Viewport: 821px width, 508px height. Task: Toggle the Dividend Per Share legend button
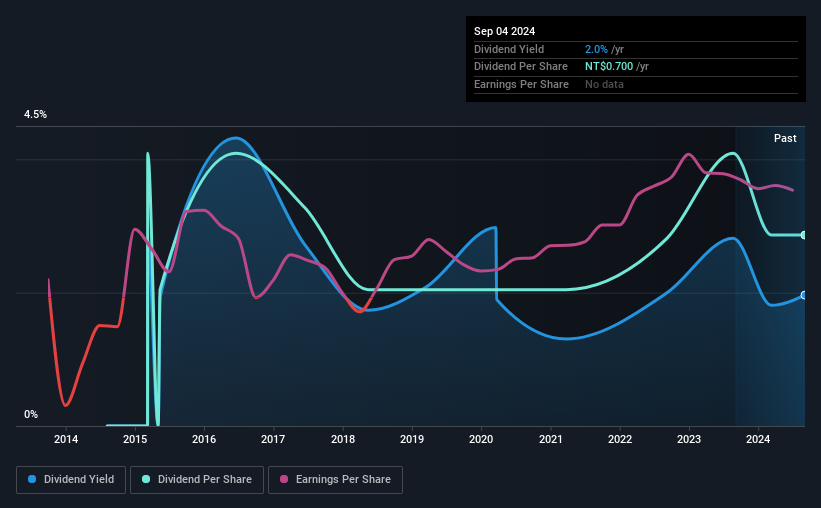(197, 480)
